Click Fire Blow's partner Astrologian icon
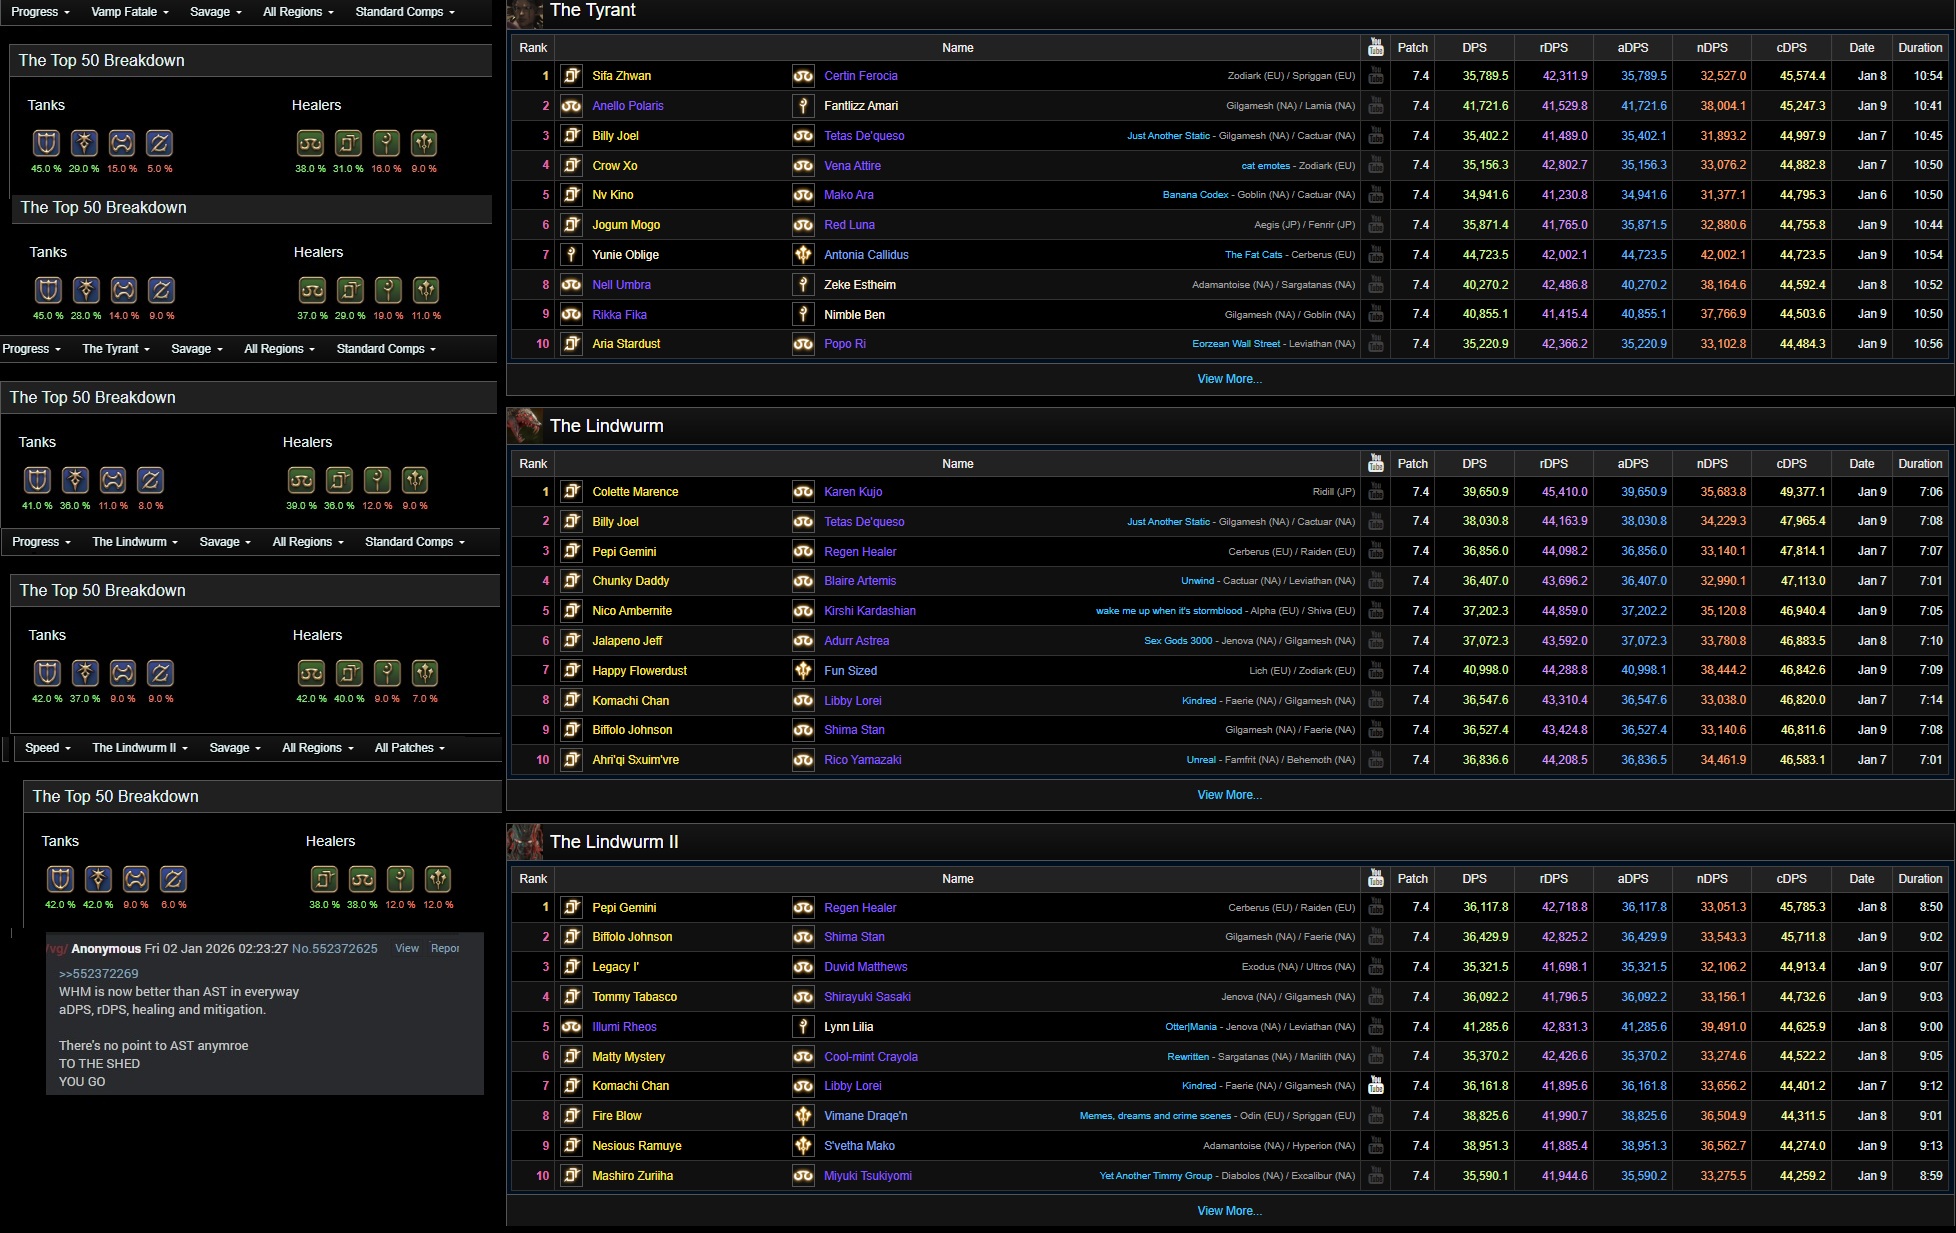Image resolution: width=1956 pixels, height=1233 pixels. pyautogui.click(x=803, y=1116)
